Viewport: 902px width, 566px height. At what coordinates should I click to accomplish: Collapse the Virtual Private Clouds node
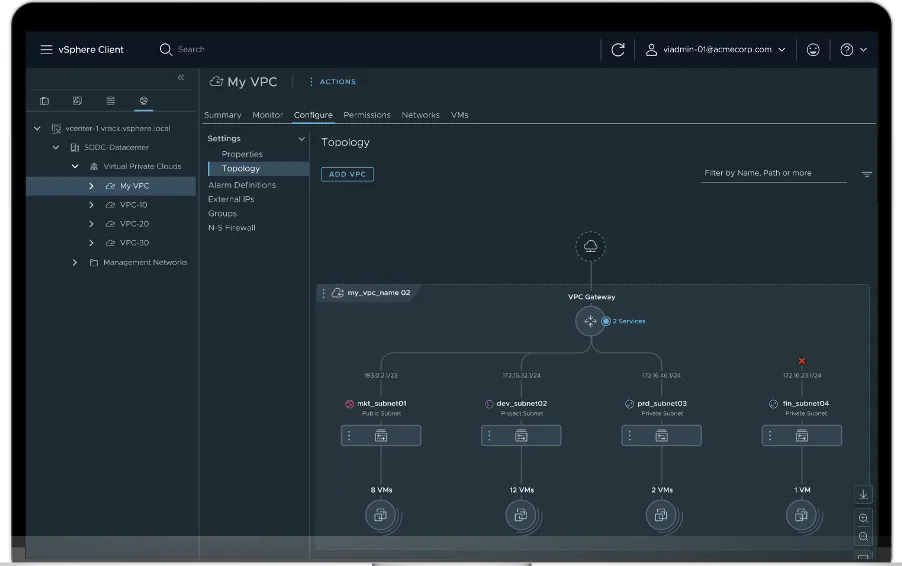point(75,166)
